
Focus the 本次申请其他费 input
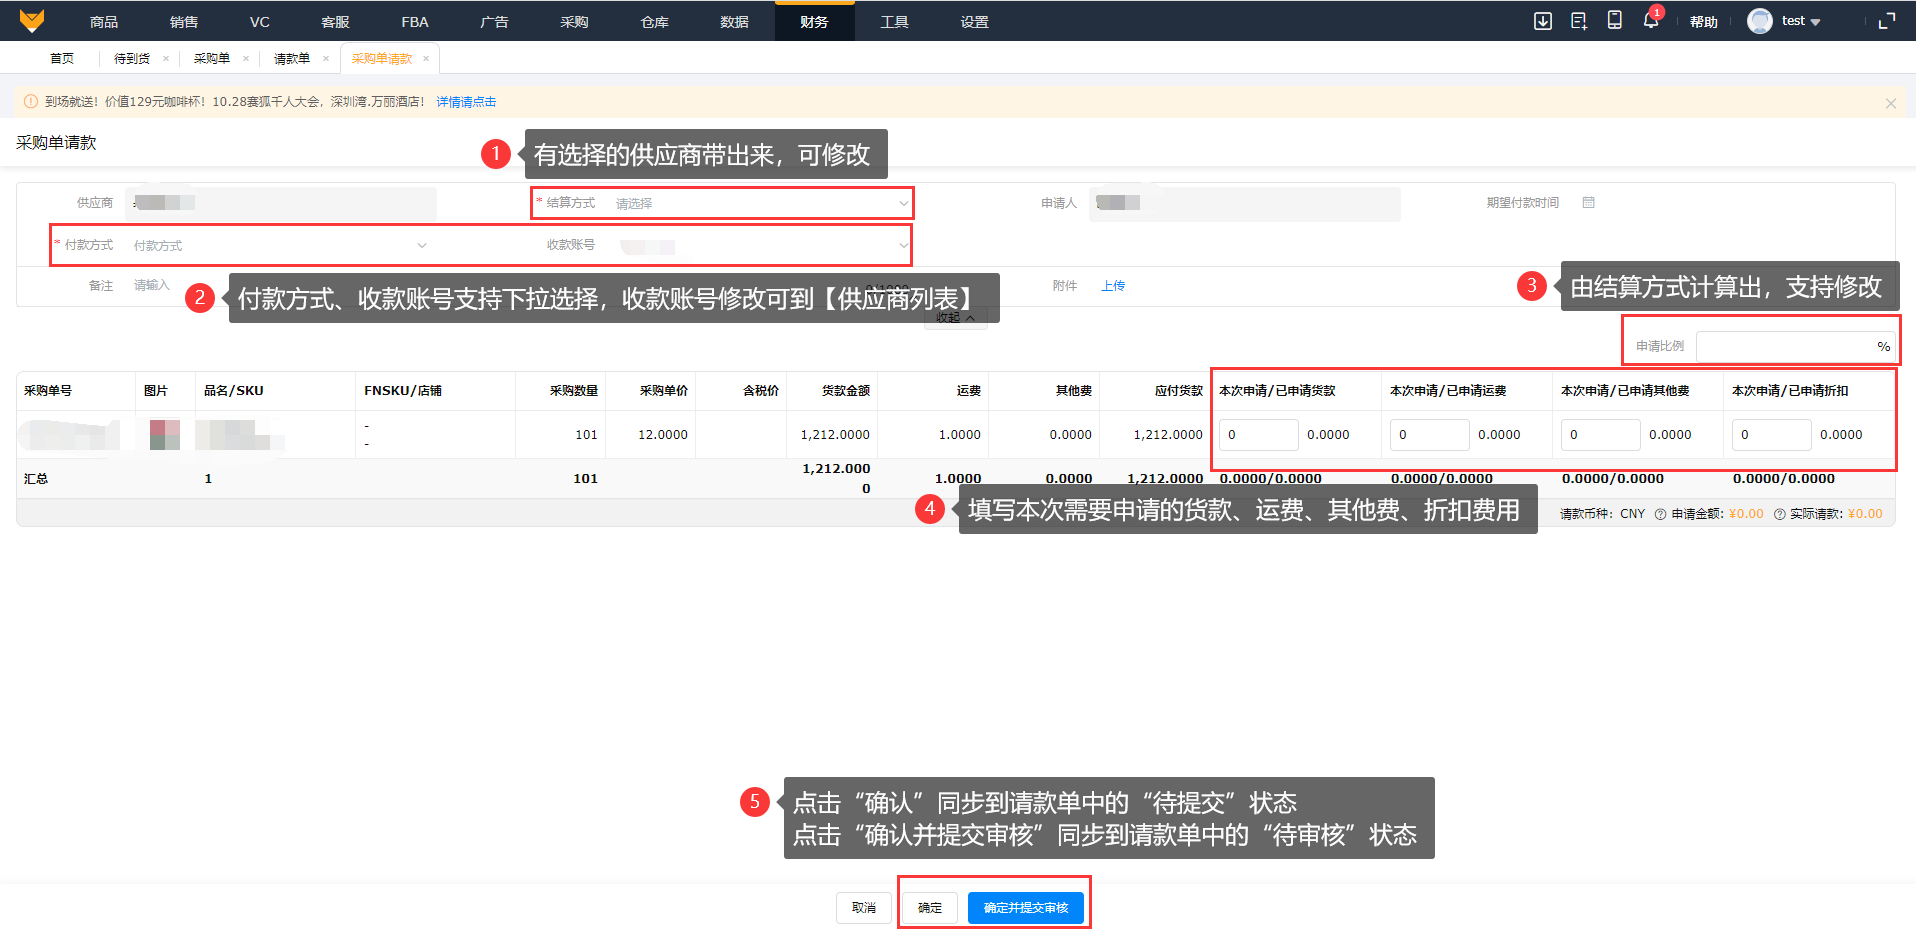(x=1600, y=435)
